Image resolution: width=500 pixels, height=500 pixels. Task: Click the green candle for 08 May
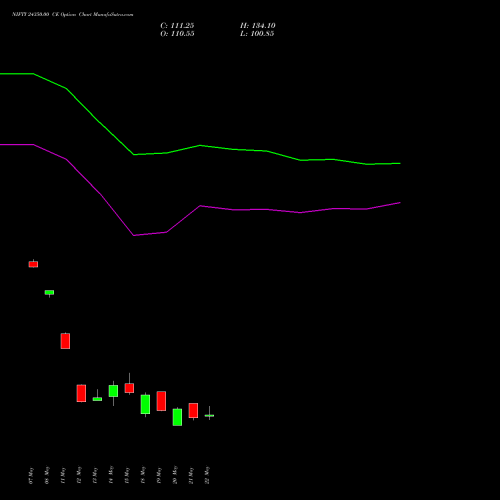pyautogui.click(x=49, y=292)
